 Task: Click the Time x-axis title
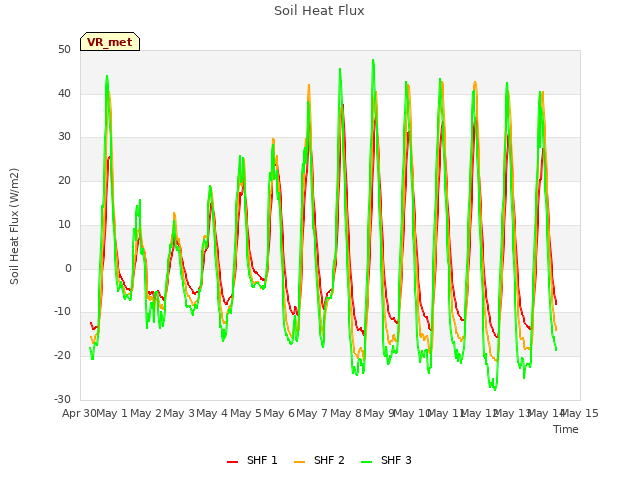566,429
